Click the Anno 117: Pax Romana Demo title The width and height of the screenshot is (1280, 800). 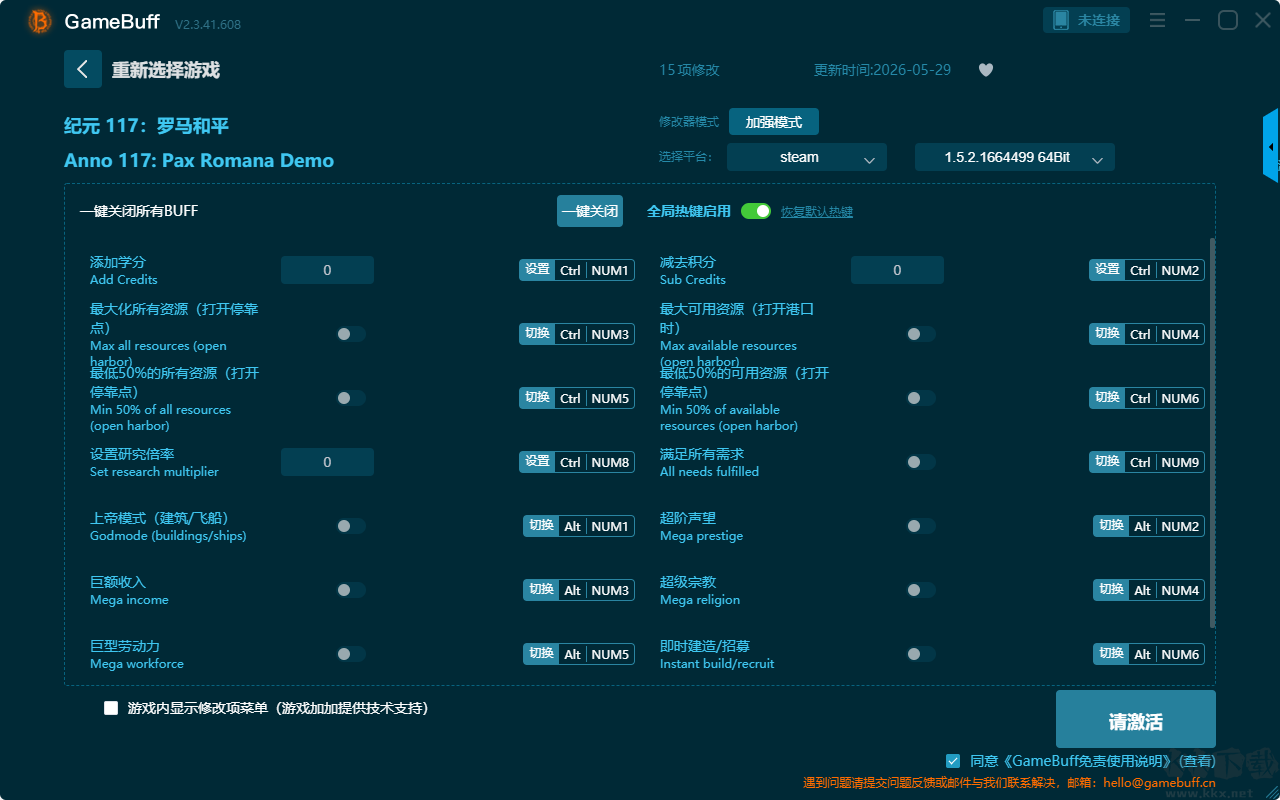point(199,161)
